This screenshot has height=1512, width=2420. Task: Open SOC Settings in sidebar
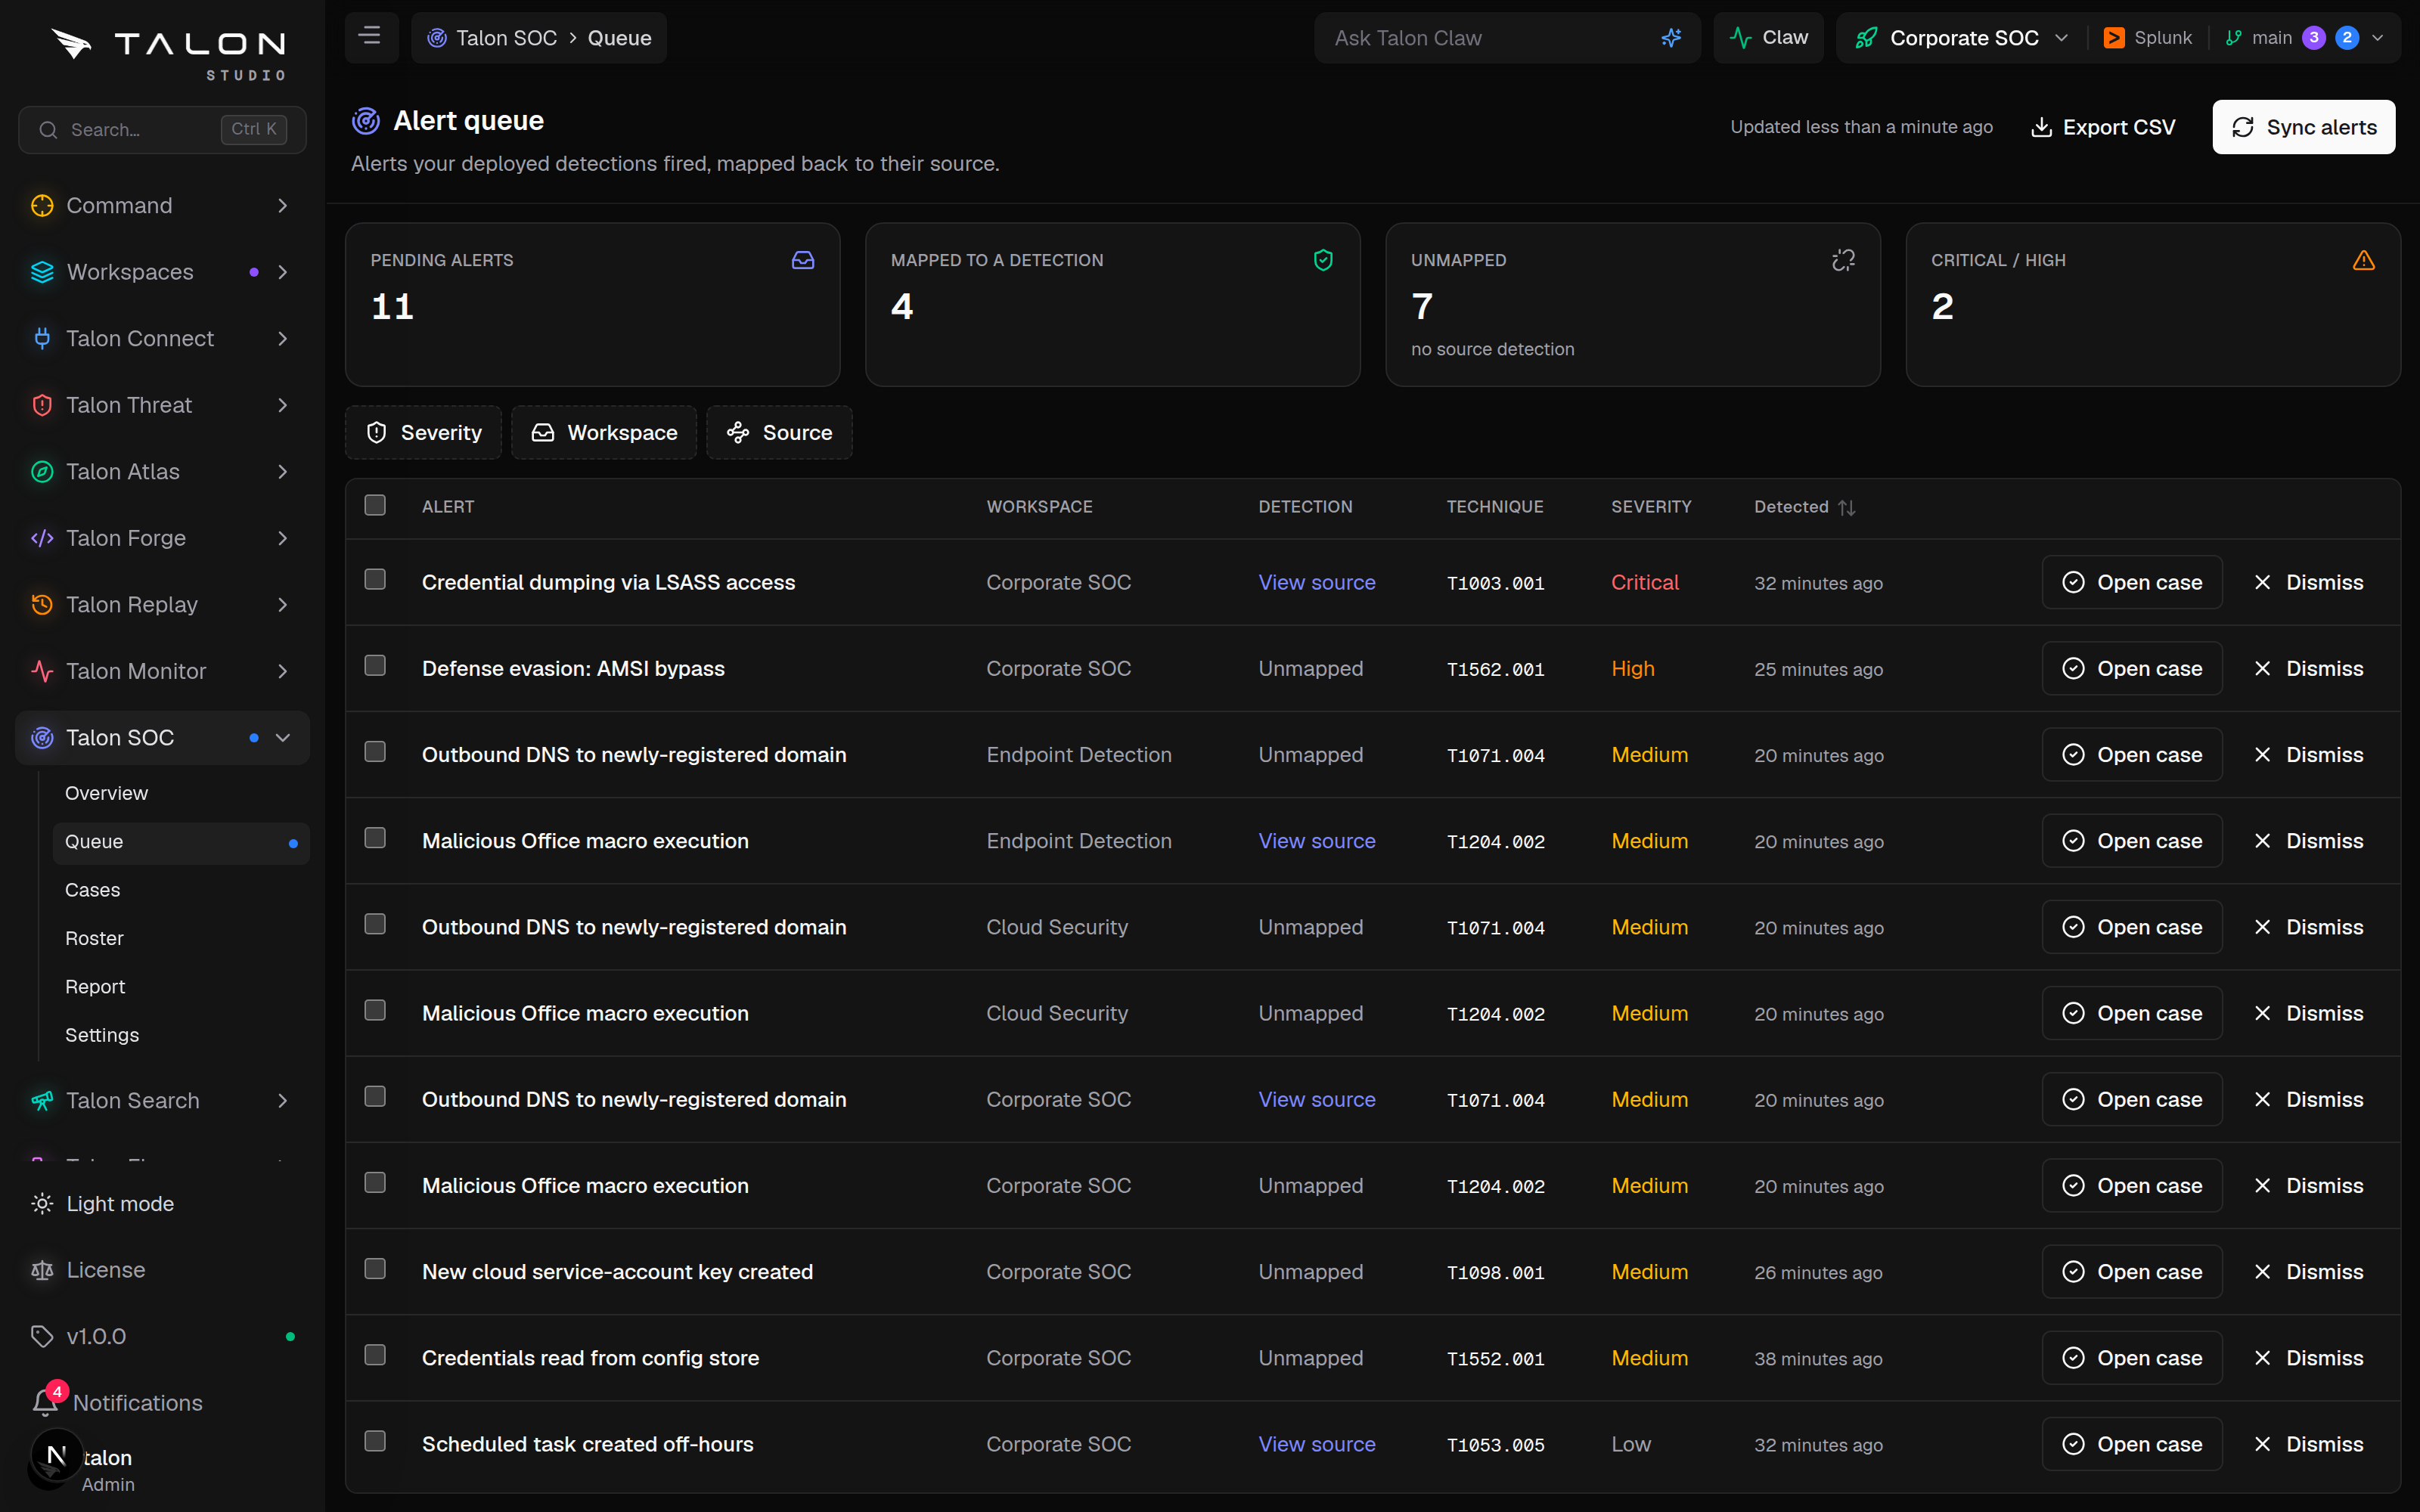pos(102,1035)
